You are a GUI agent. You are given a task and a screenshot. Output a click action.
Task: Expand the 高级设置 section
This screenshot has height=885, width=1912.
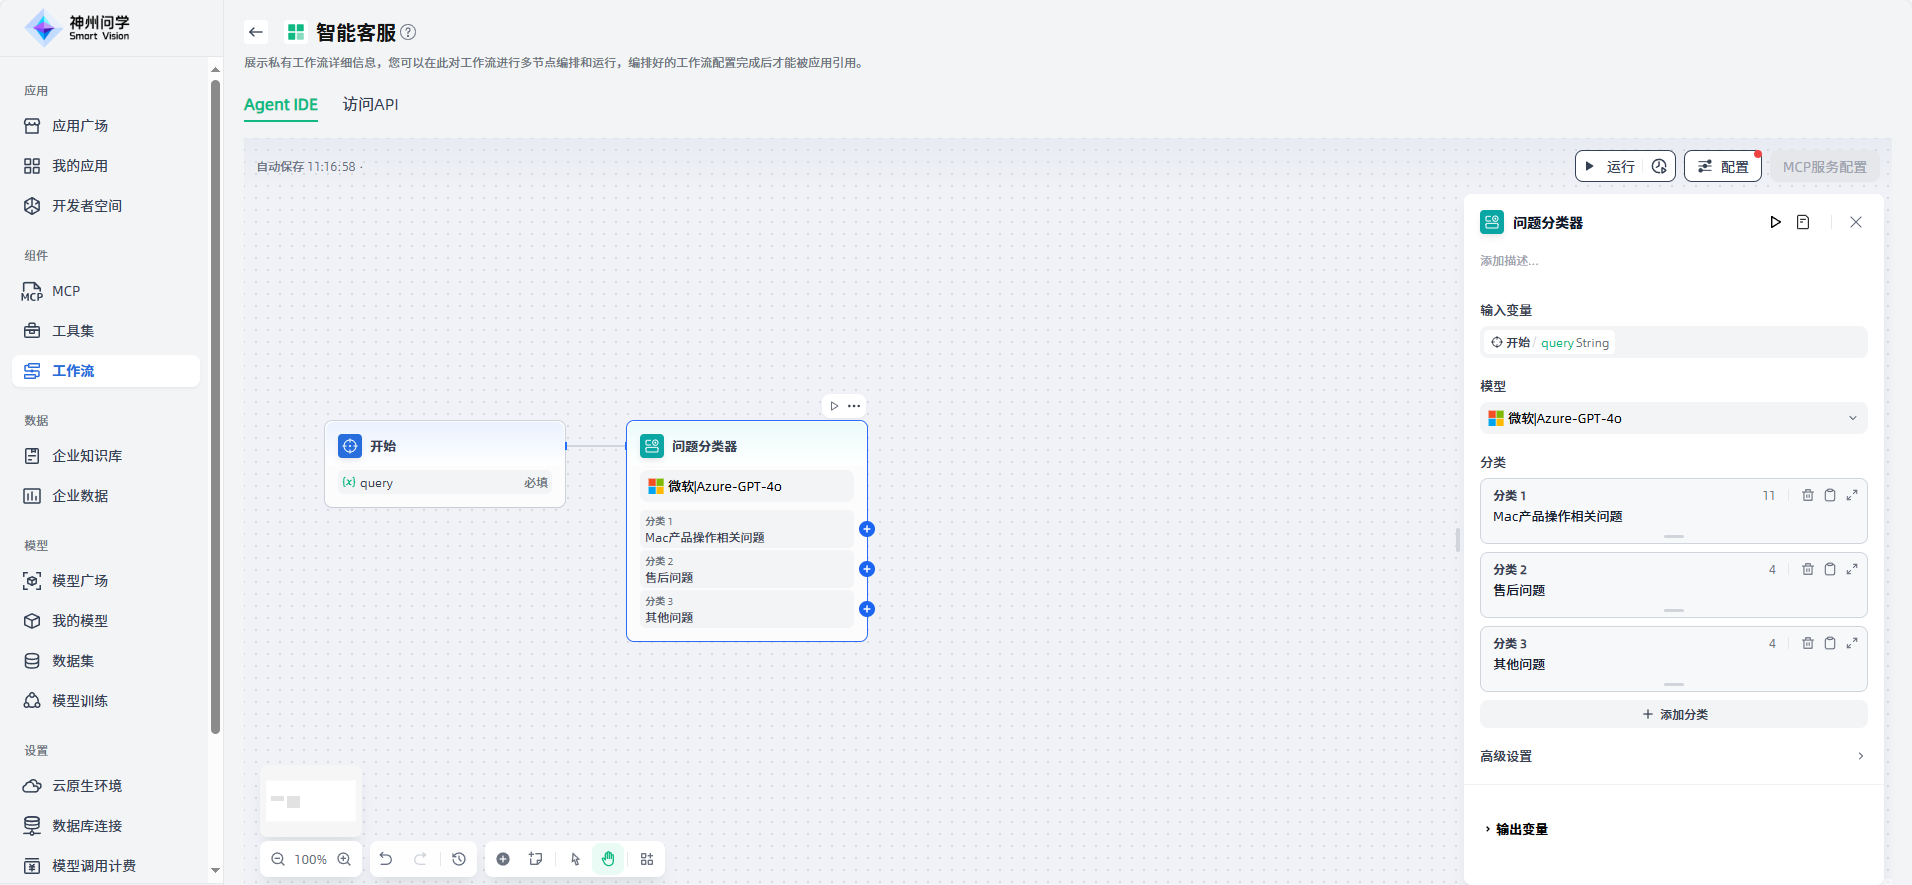click(1673, 756)
